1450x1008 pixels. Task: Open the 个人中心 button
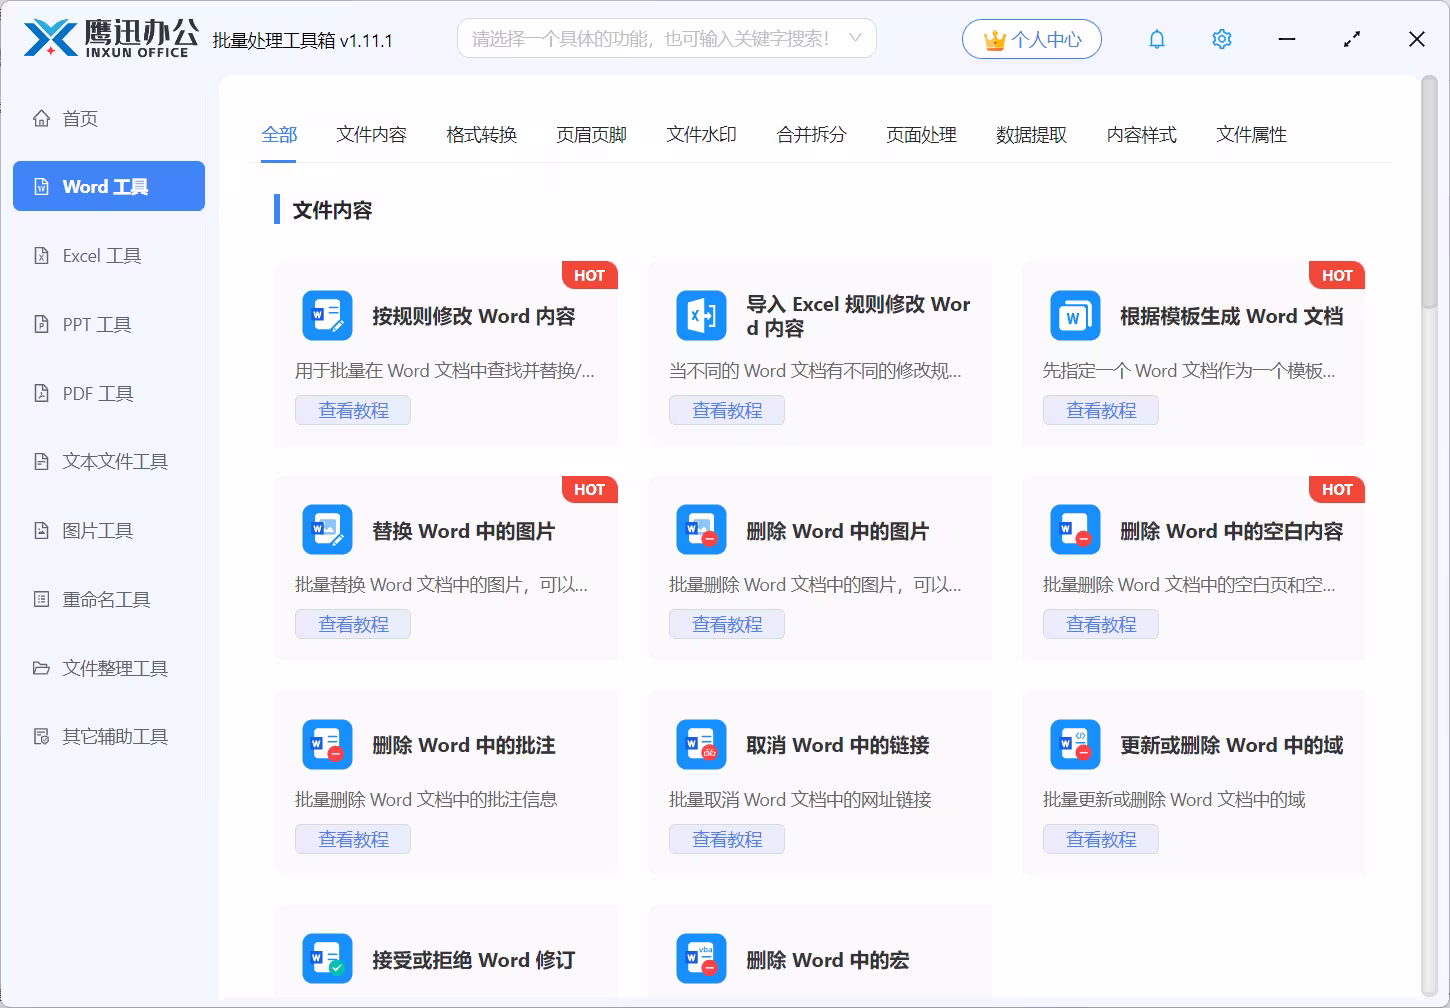click(x=1031, y=39)
